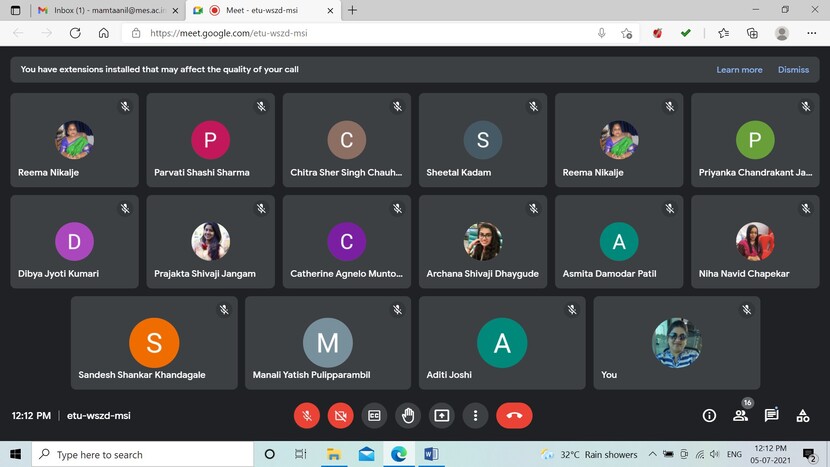This screenshot has width=830, height=467.
Task: Open the chat with everyone panel
Action: [x=772, y=415]
